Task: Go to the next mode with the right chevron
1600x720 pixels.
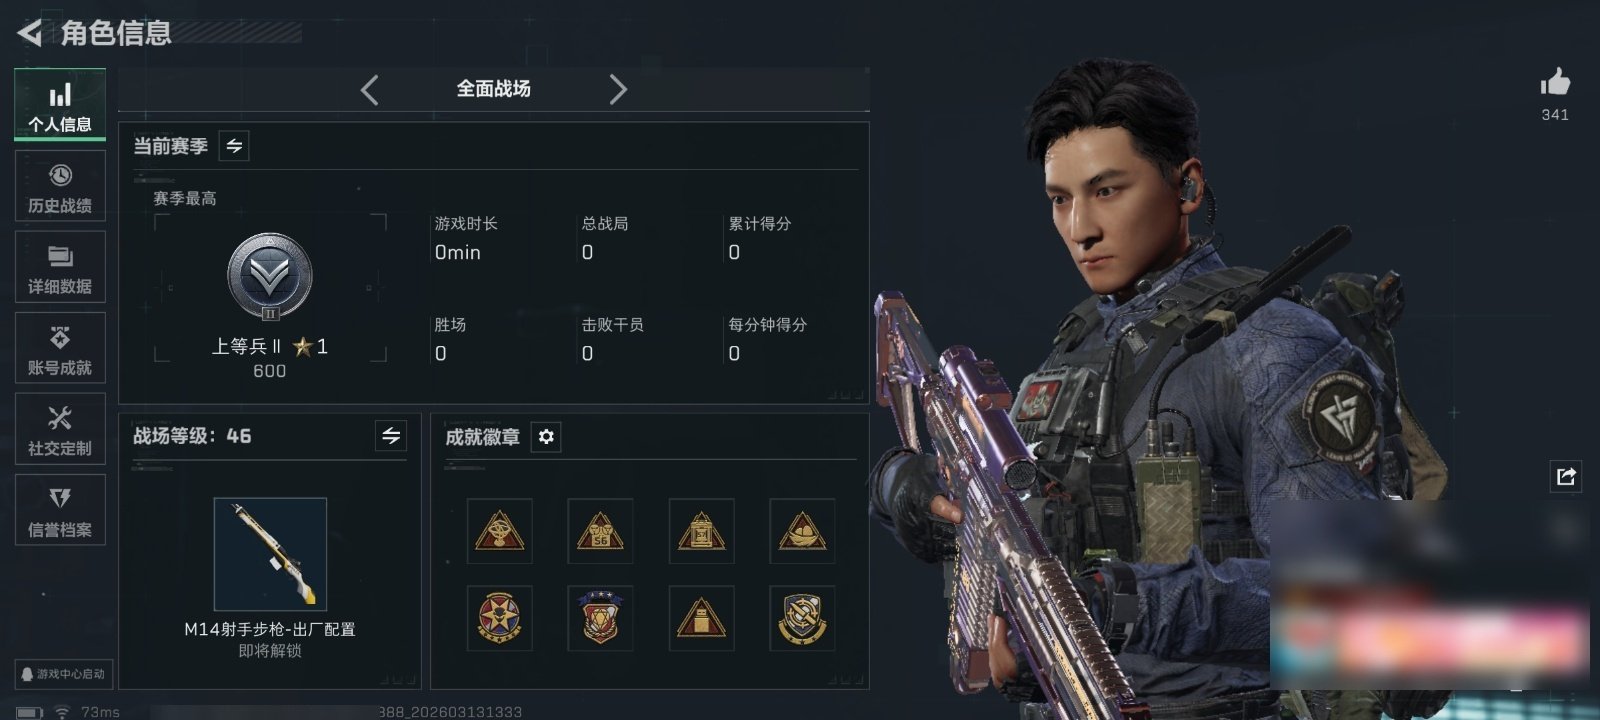Action: coord(618,90)
